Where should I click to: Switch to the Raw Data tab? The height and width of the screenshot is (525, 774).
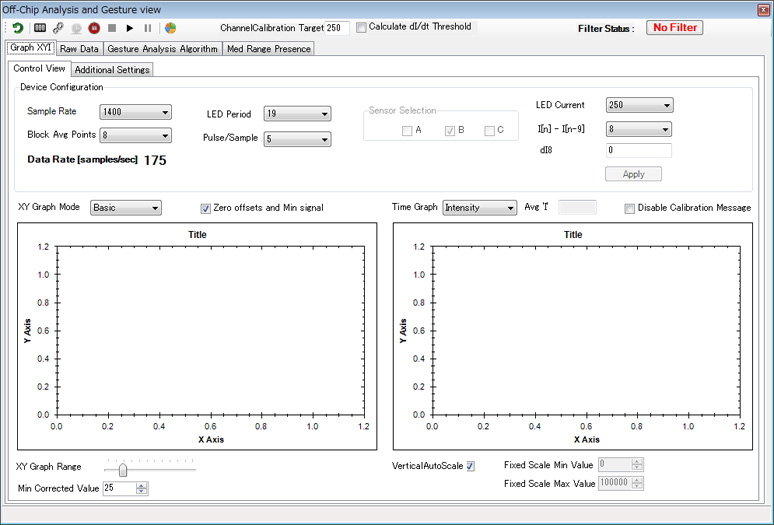[79, 49]
